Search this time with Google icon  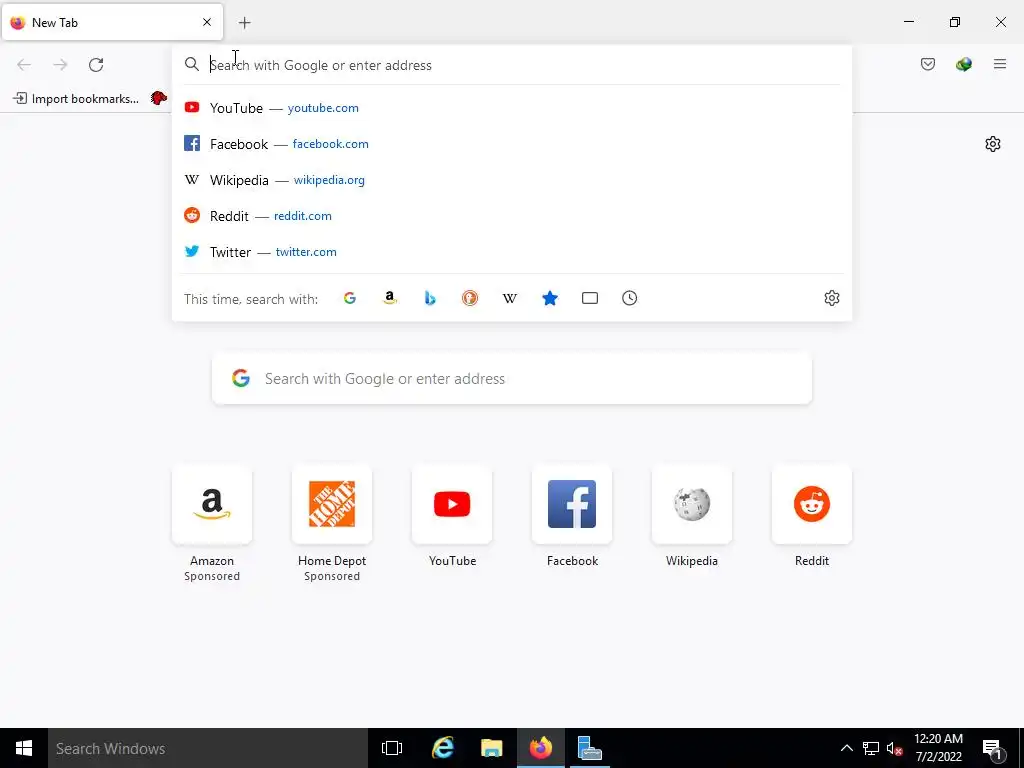click(350, 298)
